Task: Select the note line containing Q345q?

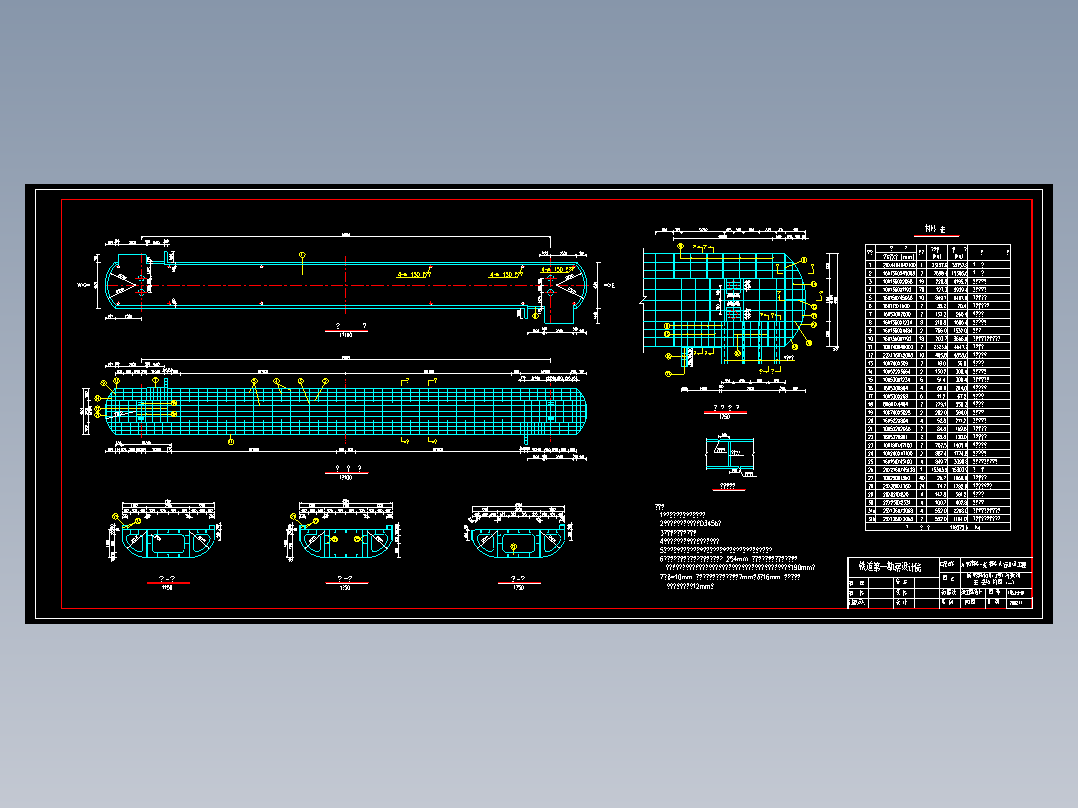Action: pos(690,523)
